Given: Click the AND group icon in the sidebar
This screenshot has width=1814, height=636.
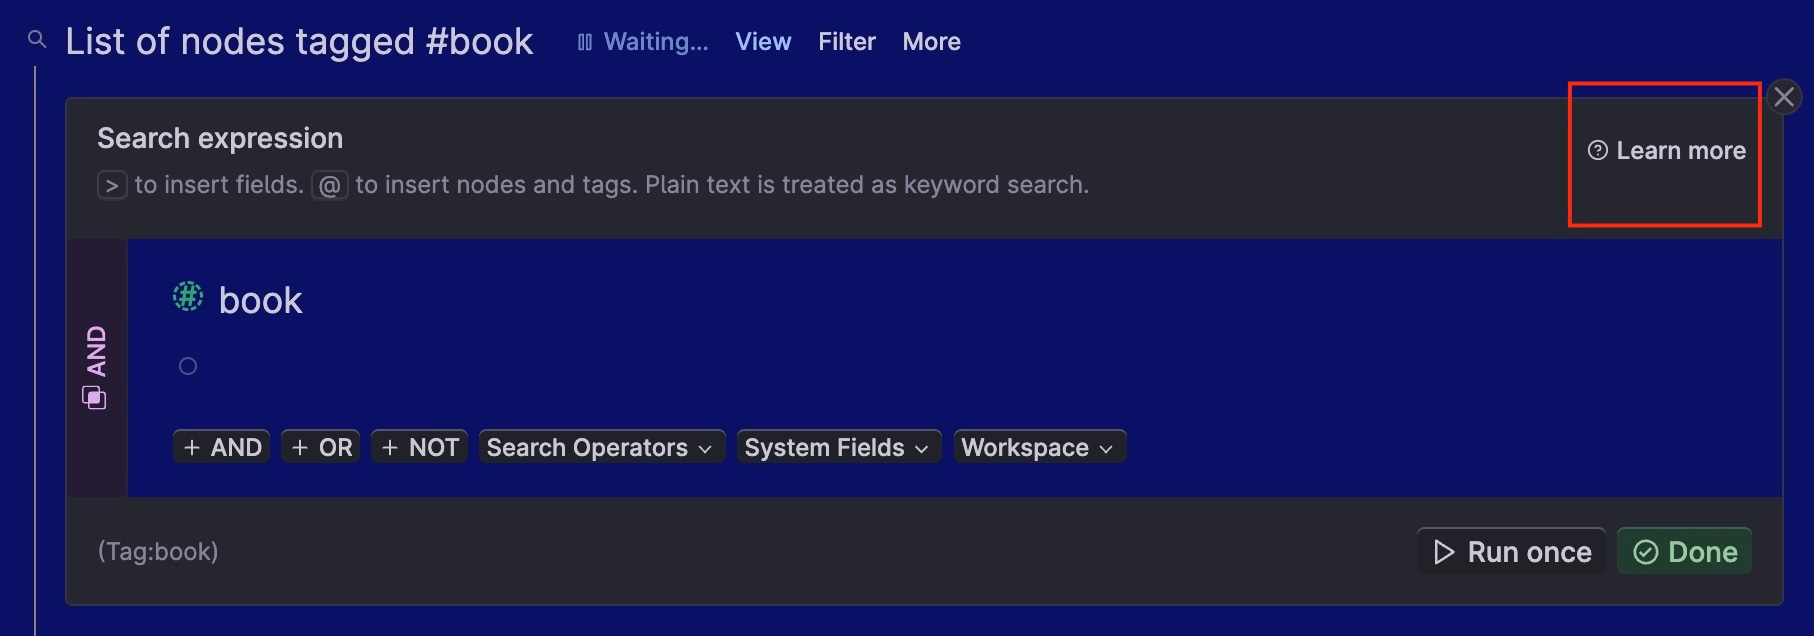Looking at the screenshot, I should point(94,398).
